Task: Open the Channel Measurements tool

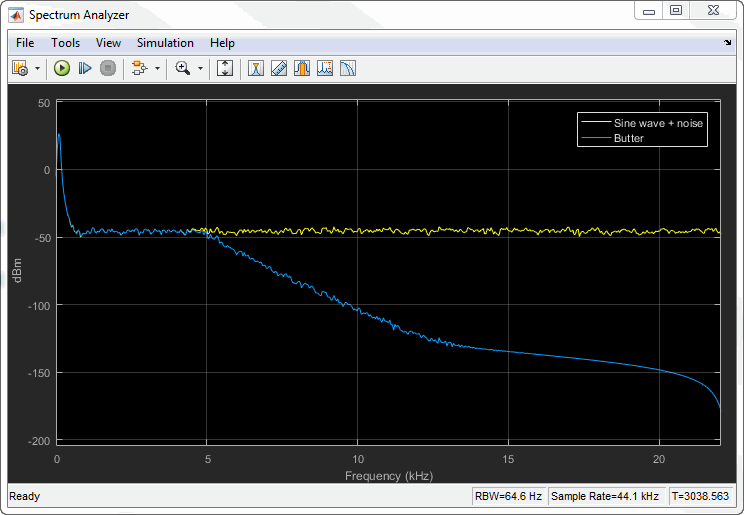Action: 302,68
